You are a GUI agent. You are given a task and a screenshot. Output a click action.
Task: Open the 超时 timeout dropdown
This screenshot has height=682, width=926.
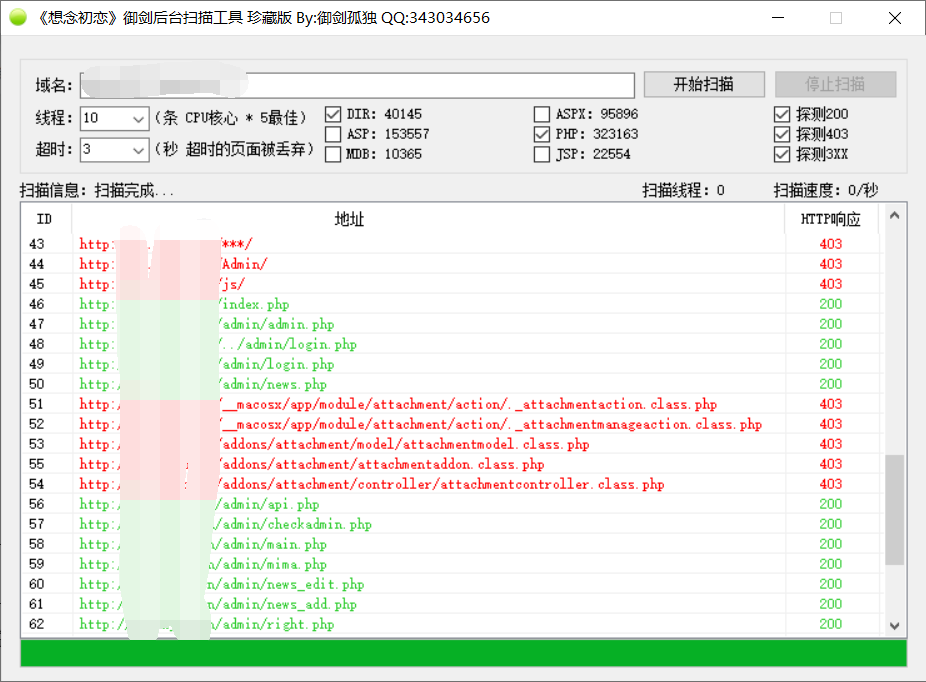138,150
